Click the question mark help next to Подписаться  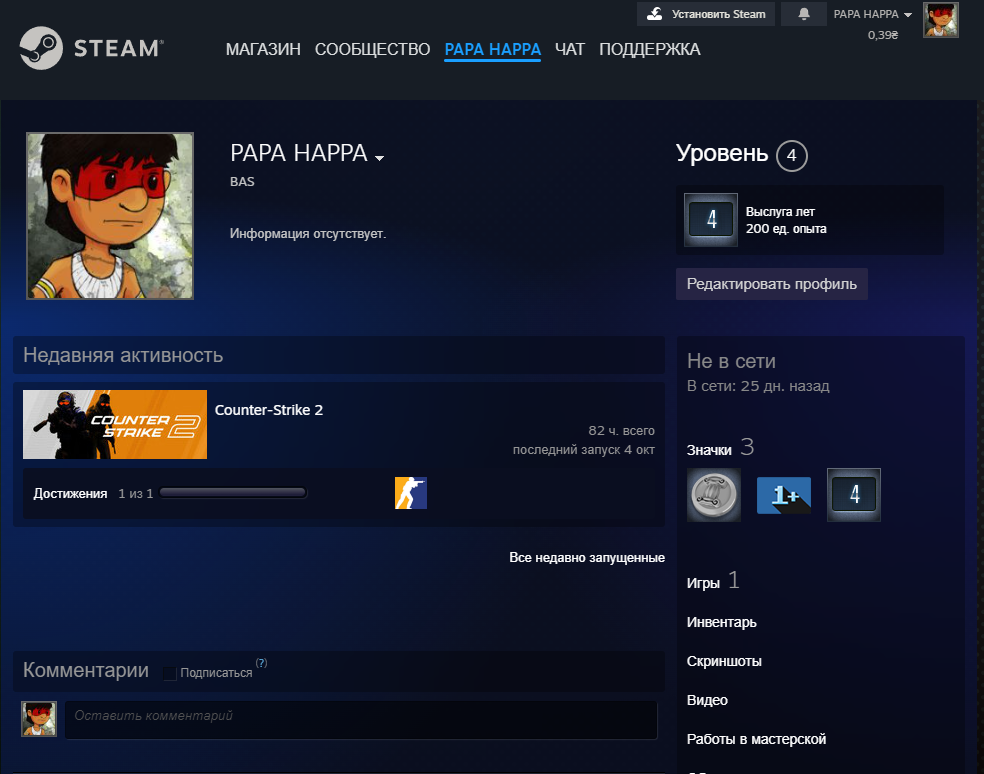[262, 663]
